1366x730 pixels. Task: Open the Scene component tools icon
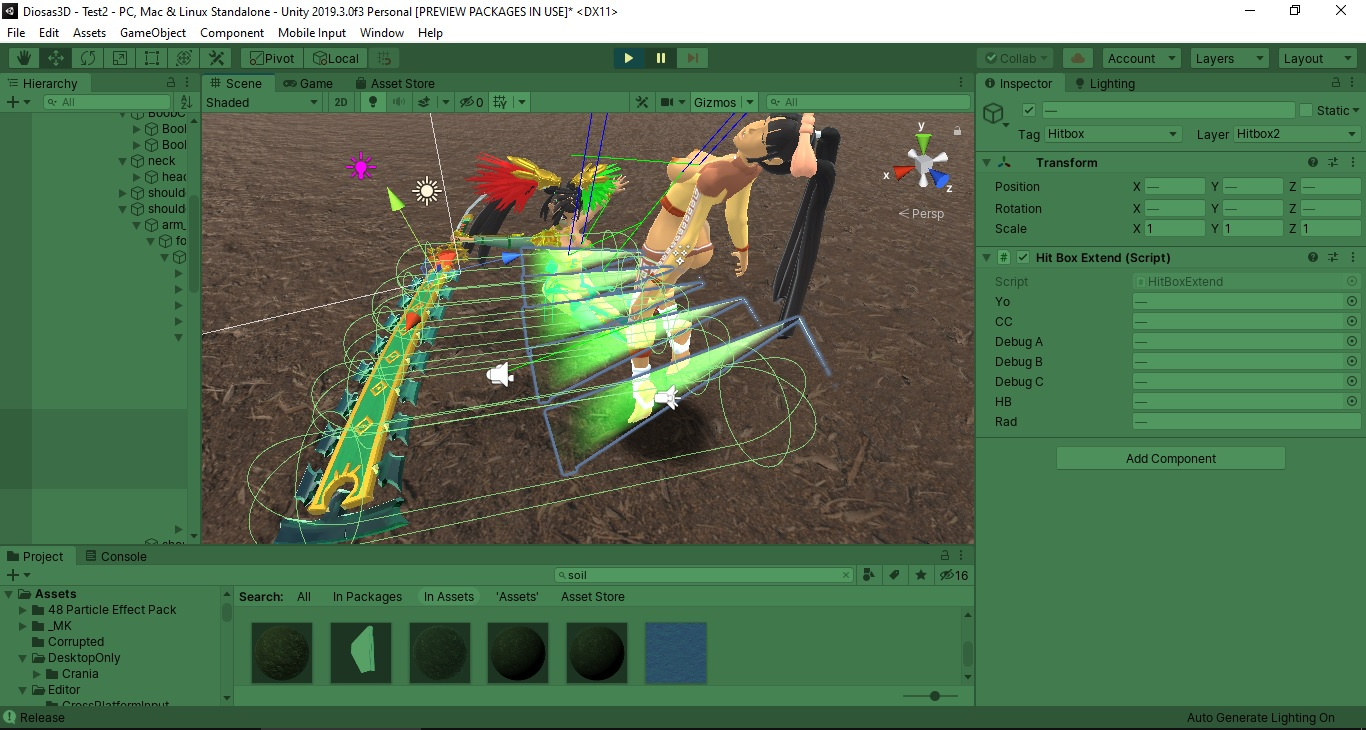click(642, 102)
